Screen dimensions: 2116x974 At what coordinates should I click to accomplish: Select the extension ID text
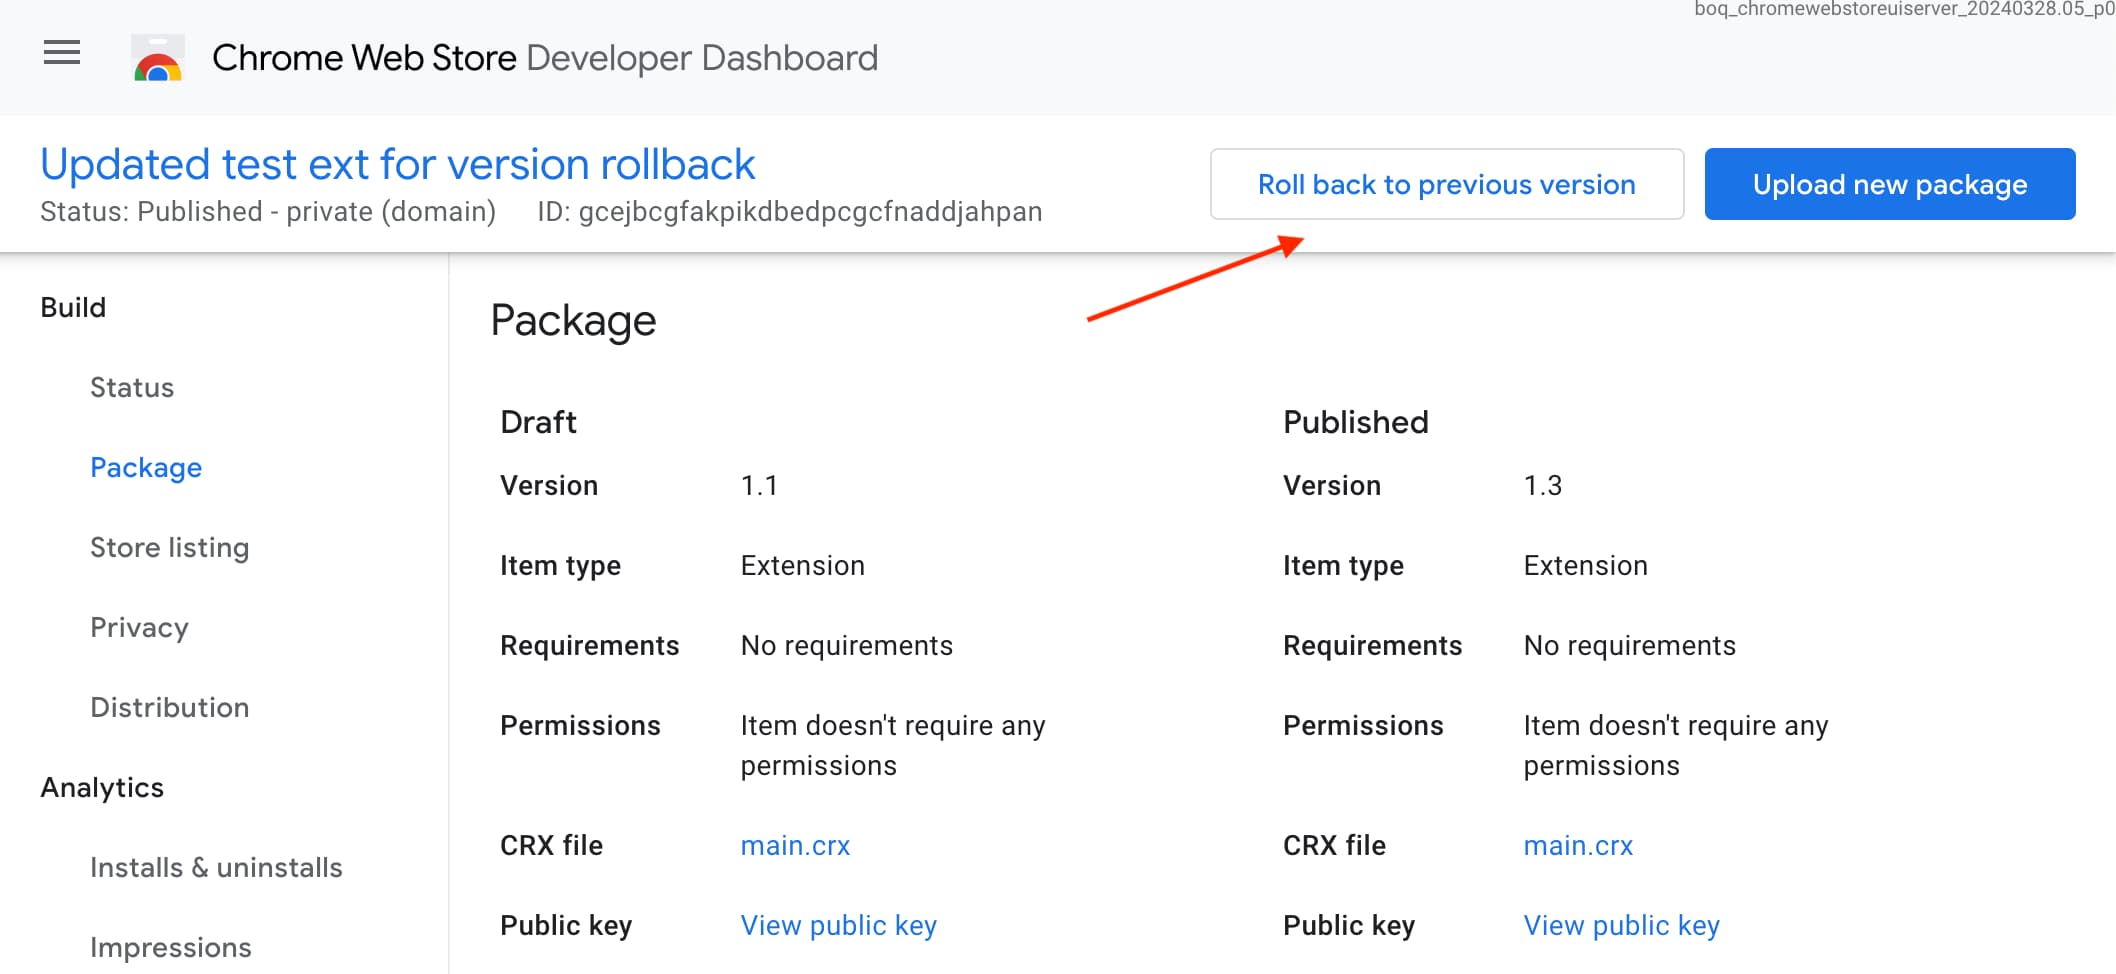[811, 211]
